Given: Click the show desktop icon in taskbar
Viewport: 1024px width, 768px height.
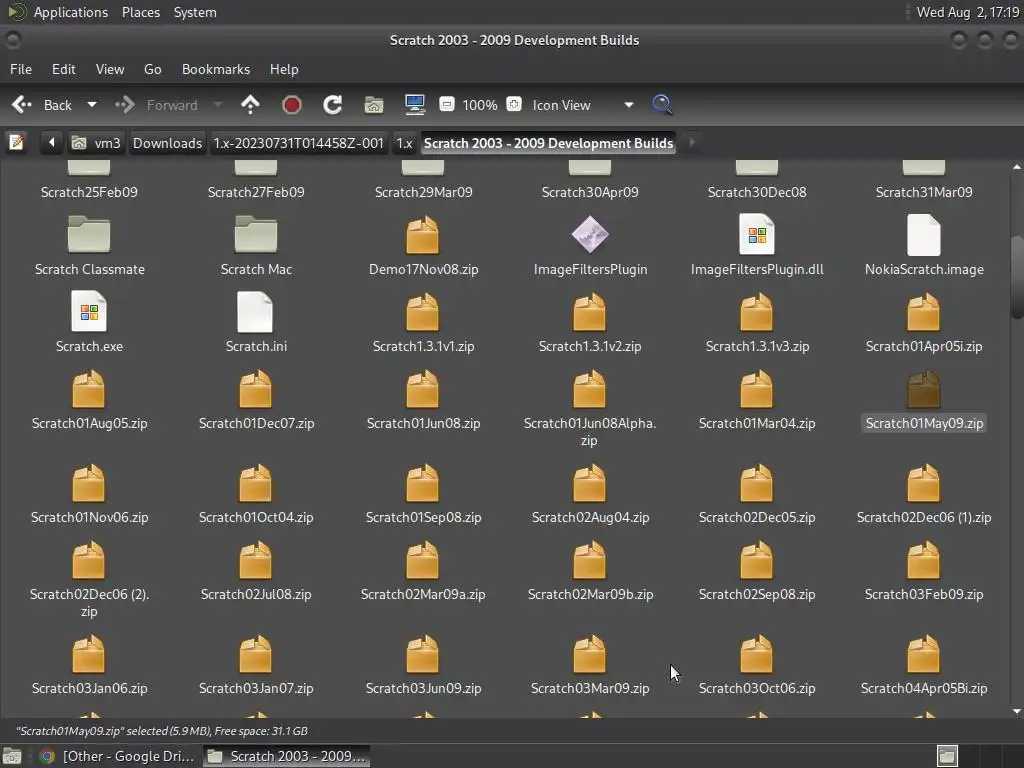Looking at the screenshot, I should [12, 756].
